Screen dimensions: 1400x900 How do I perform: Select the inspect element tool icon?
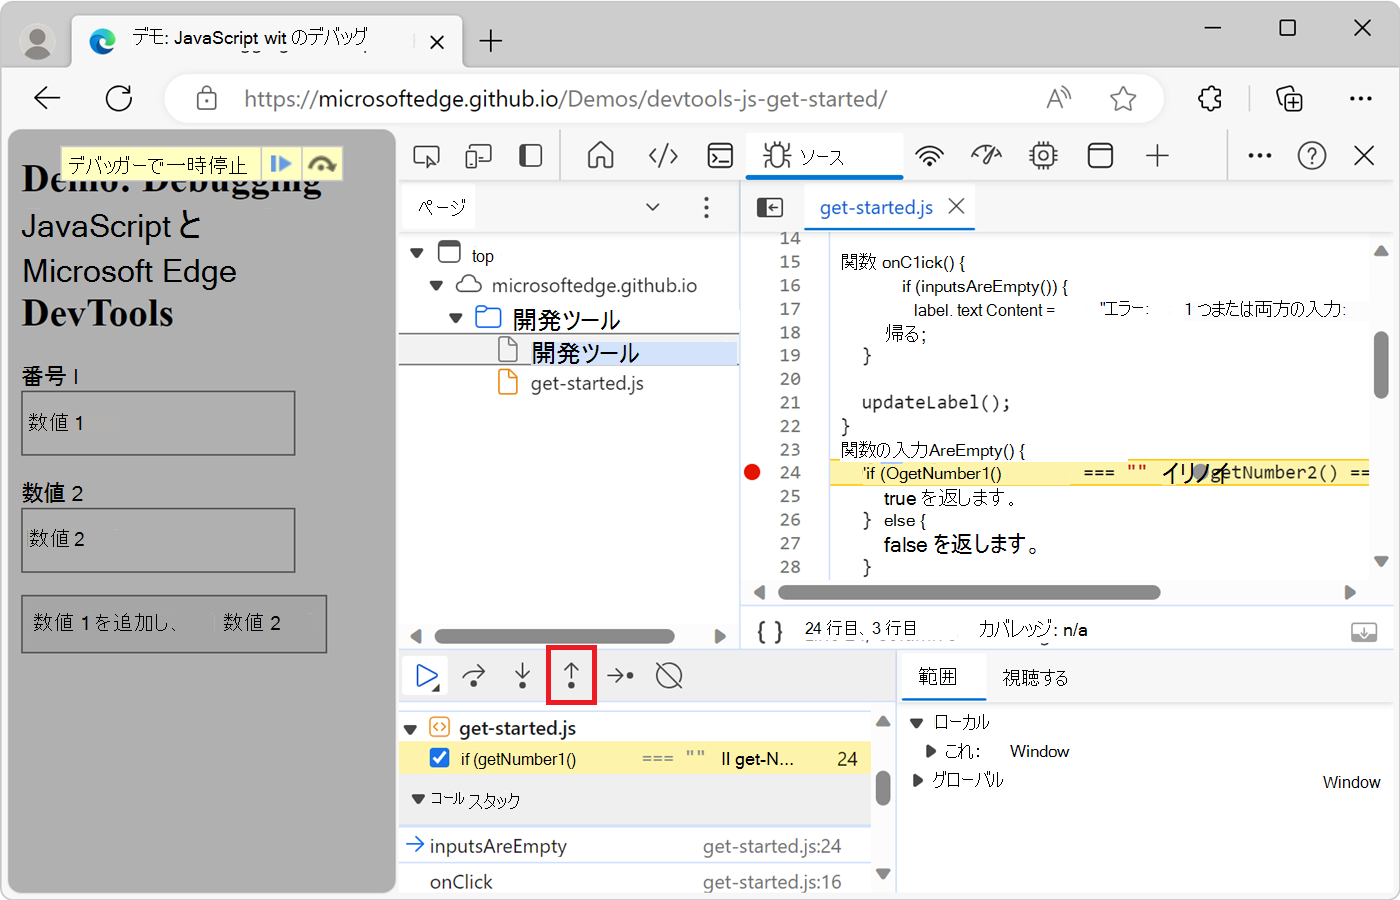coord(427,156)
